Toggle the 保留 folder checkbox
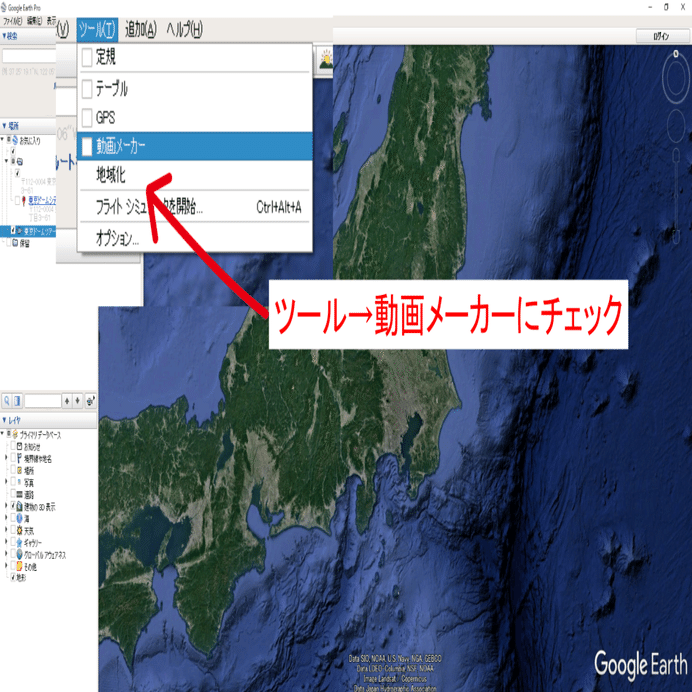 (8, 243)
